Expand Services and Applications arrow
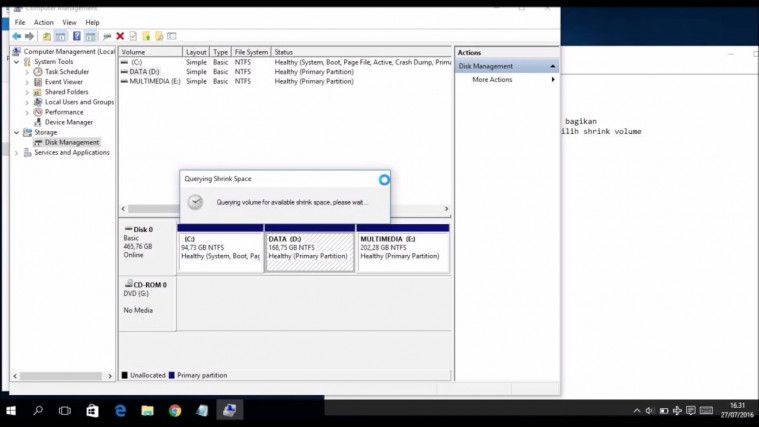Viewport: 759px width, 427px height. (x=17, y=153)
